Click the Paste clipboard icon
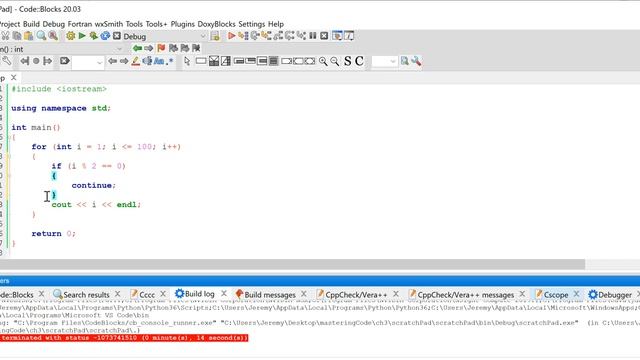The width and height of the screenshot is (640, 360). click(29, 36)
